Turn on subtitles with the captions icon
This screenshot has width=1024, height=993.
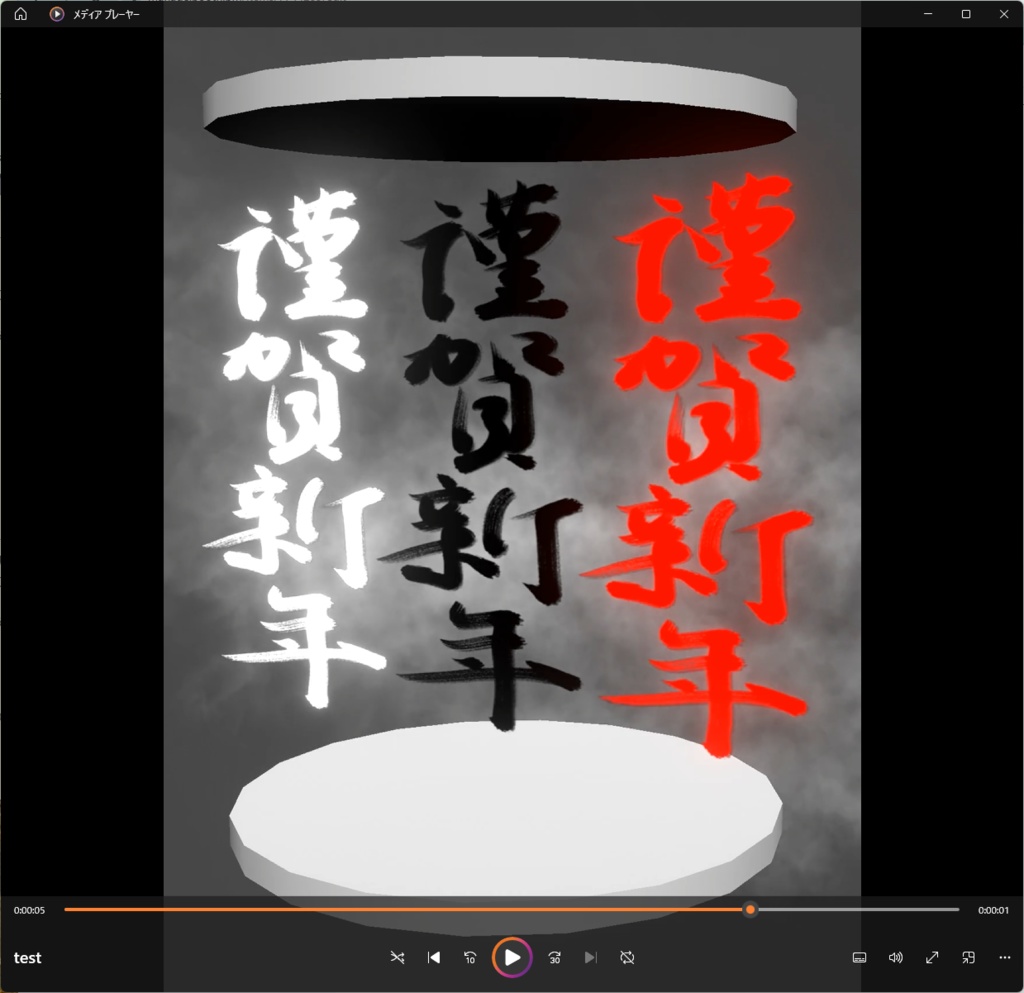pos(859,957)
